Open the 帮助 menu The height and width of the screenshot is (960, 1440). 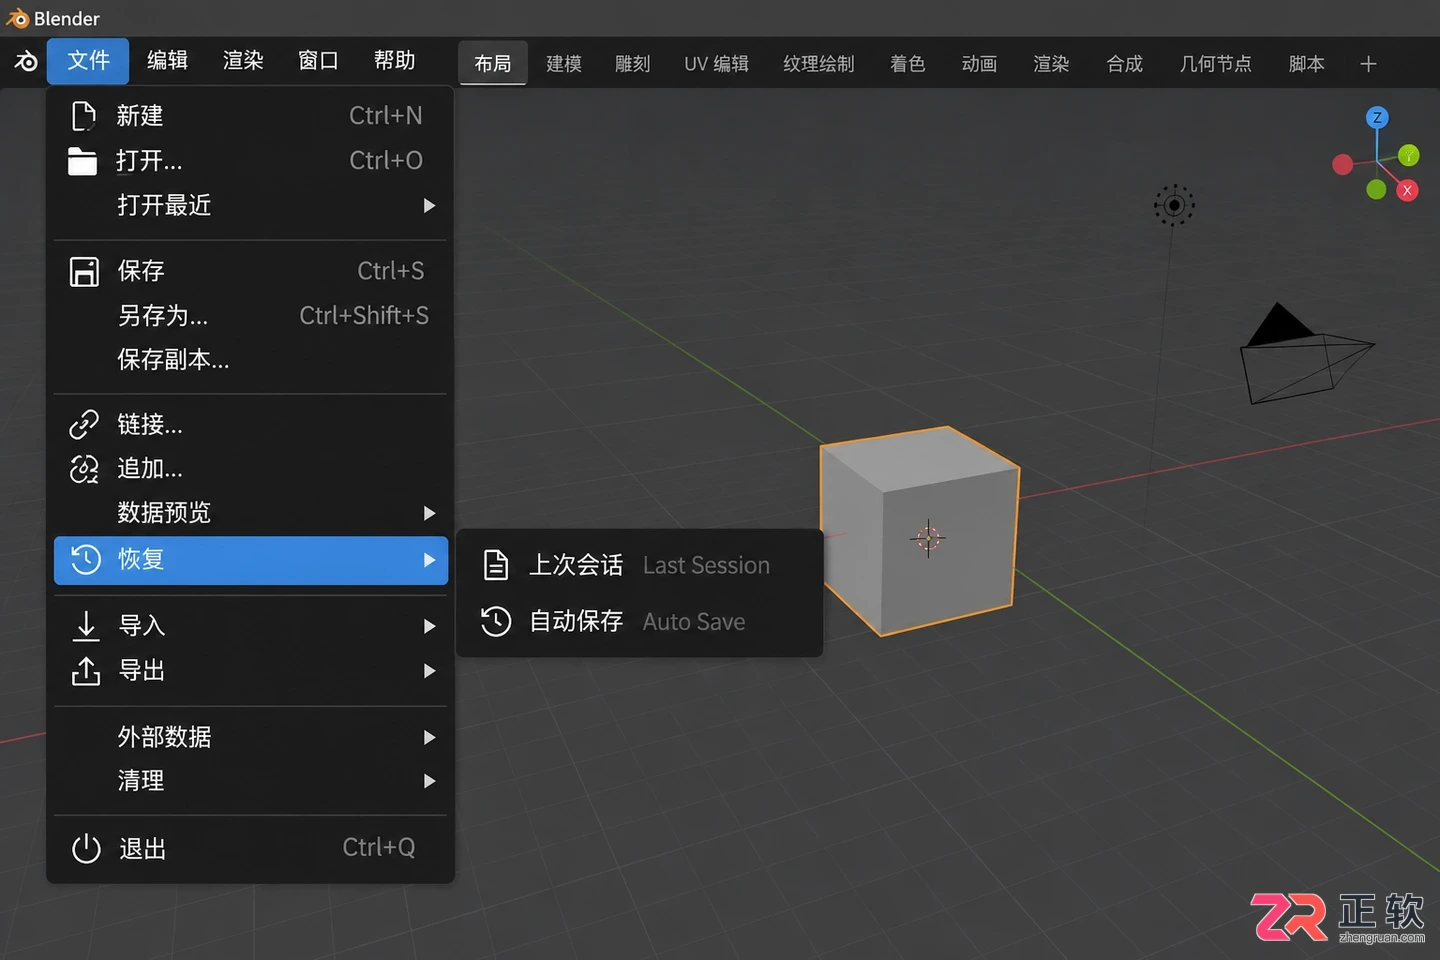click(x=394, y=61)
